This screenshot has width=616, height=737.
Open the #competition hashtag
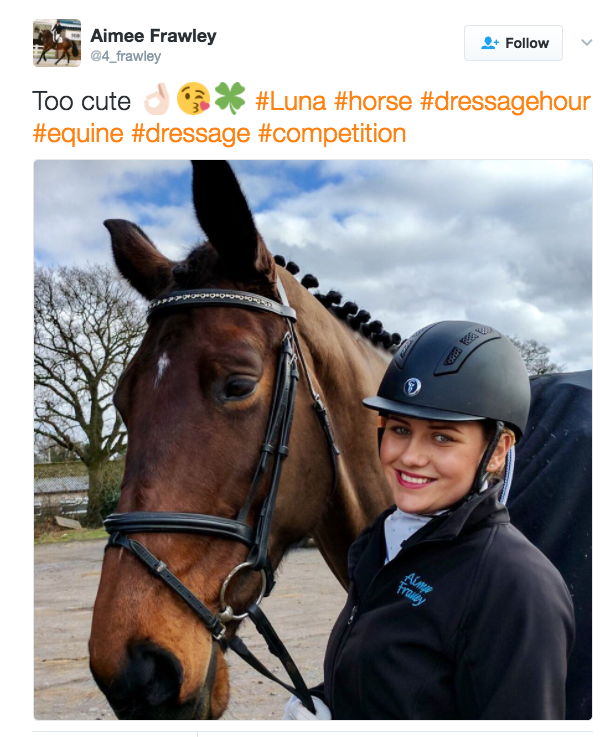(332, 133)
